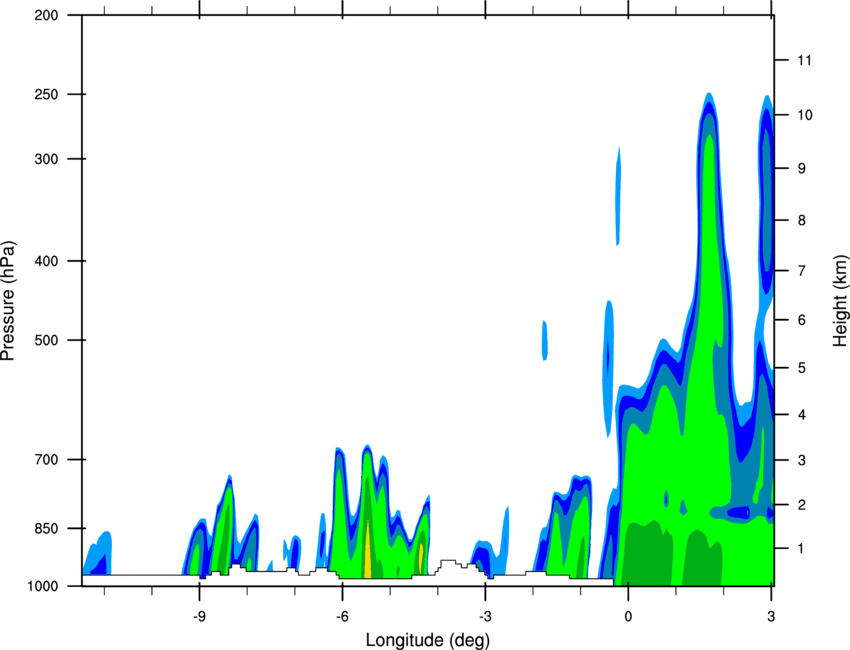The width and height of the screenshot is (850, 650).
Task: Click the -3 longitude tick label
Action: [485, 617]
